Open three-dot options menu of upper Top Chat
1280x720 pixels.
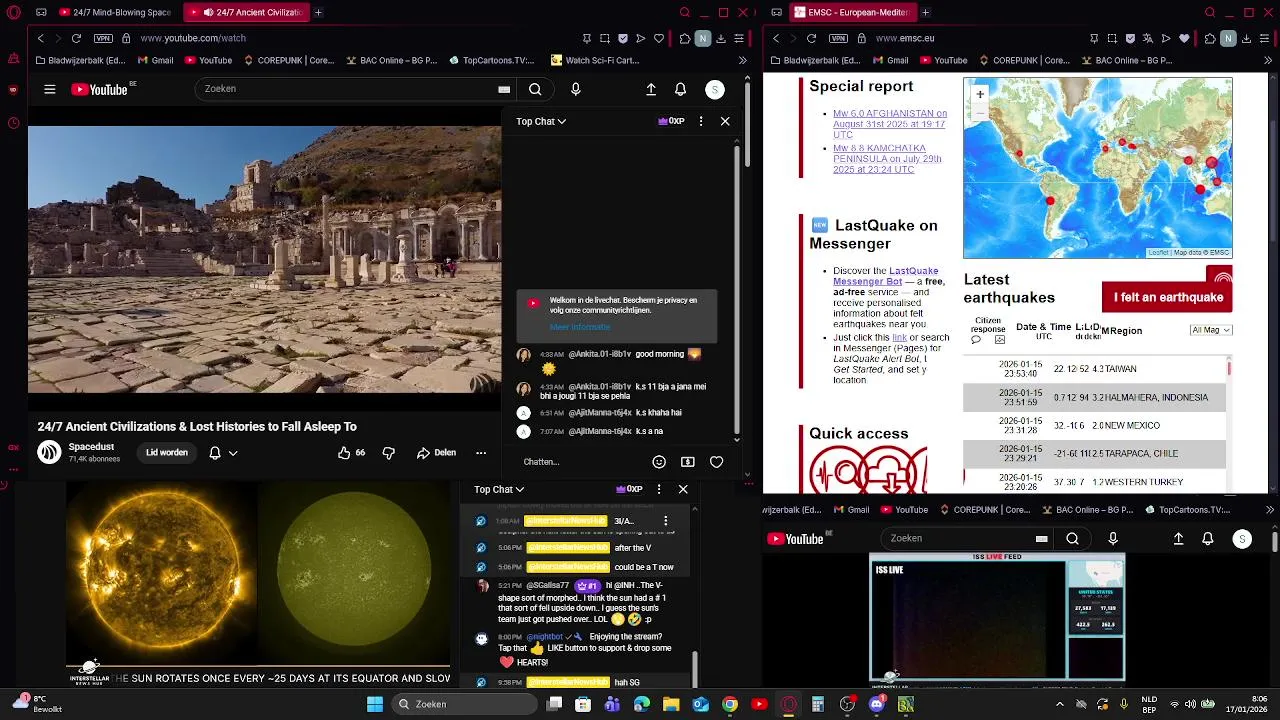pyautogui.click(x=700, y=121)
